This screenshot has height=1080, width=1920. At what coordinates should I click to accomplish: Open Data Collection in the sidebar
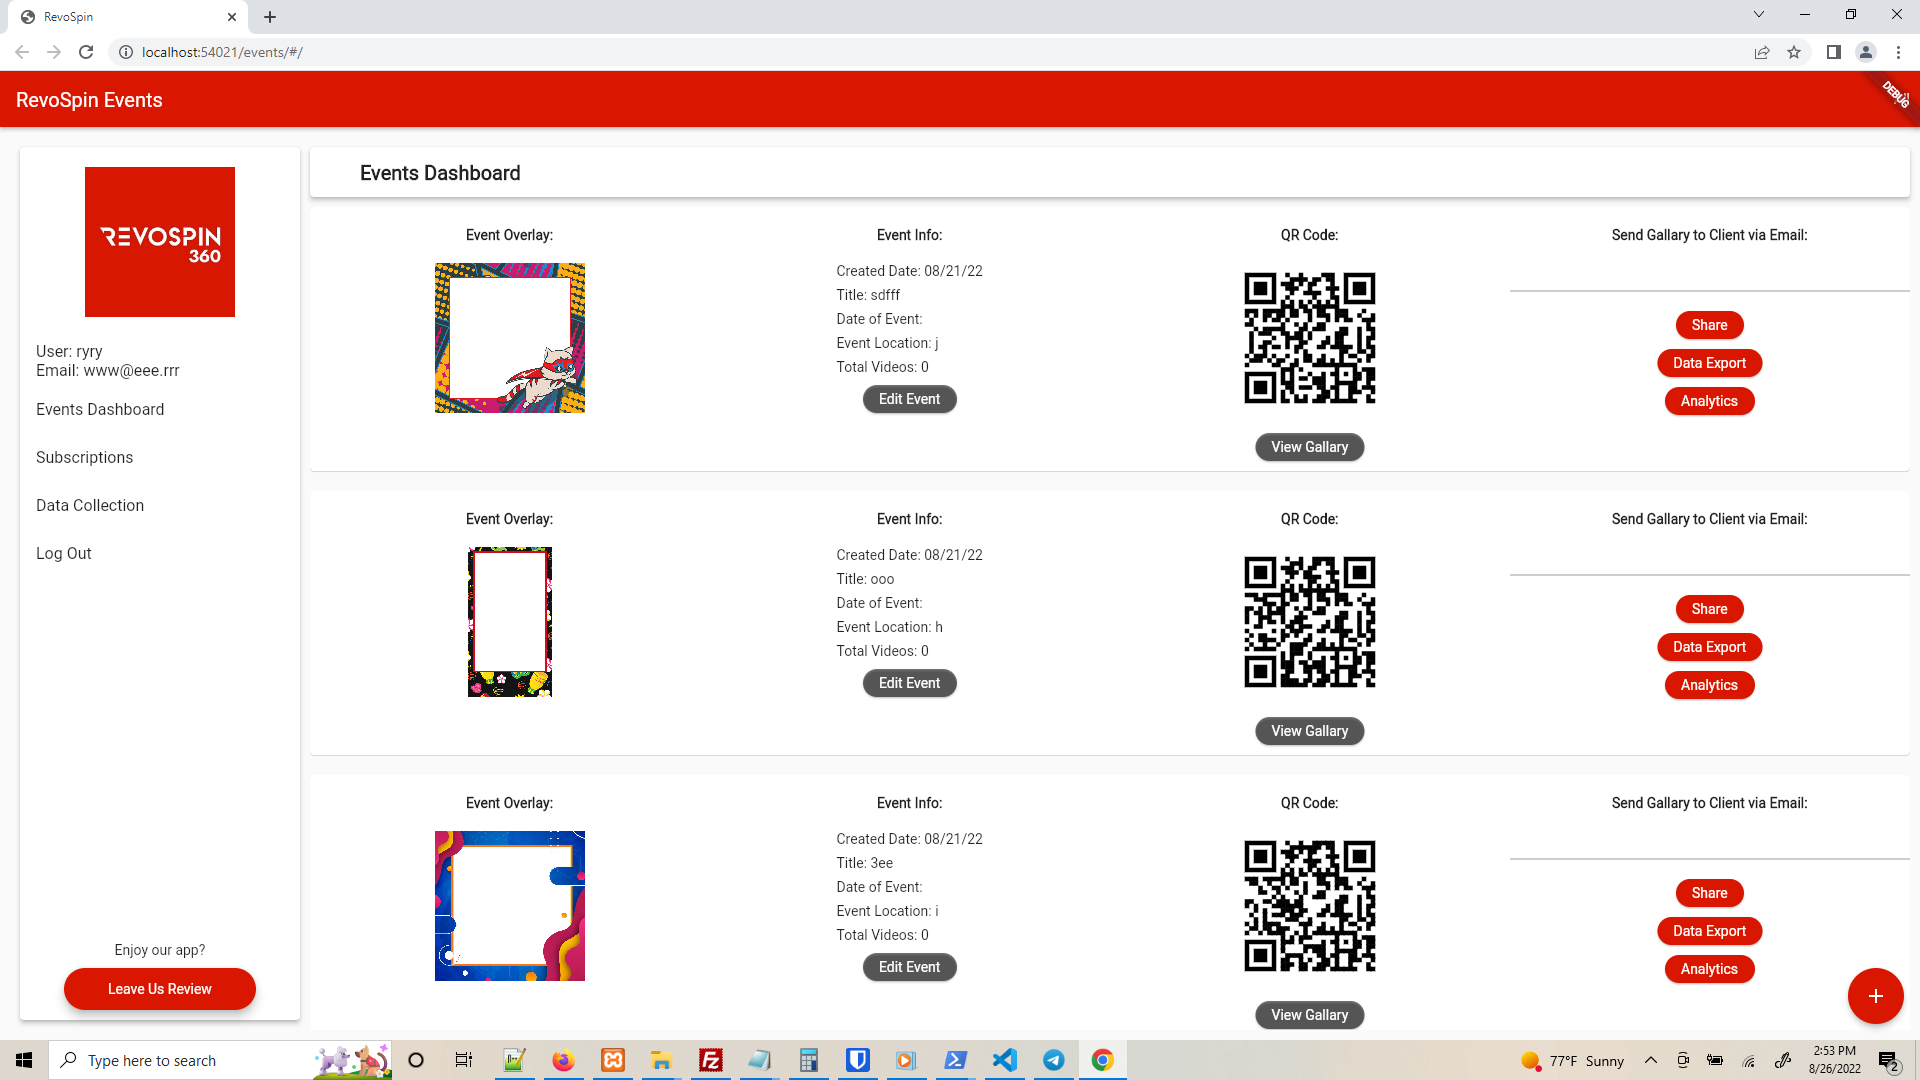pos(90,505)
